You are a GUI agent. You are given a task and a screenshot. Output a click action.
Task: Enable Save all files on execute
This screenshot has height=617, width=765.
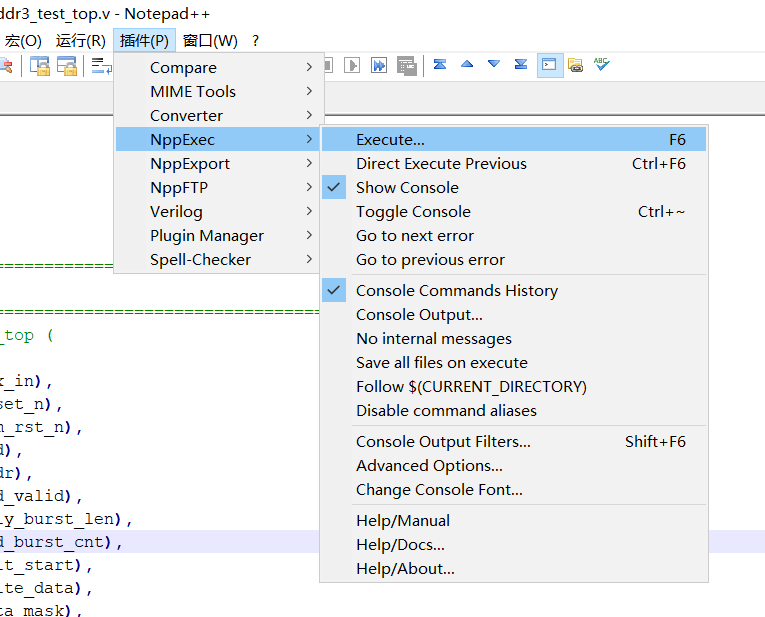[x=441, y=363]
